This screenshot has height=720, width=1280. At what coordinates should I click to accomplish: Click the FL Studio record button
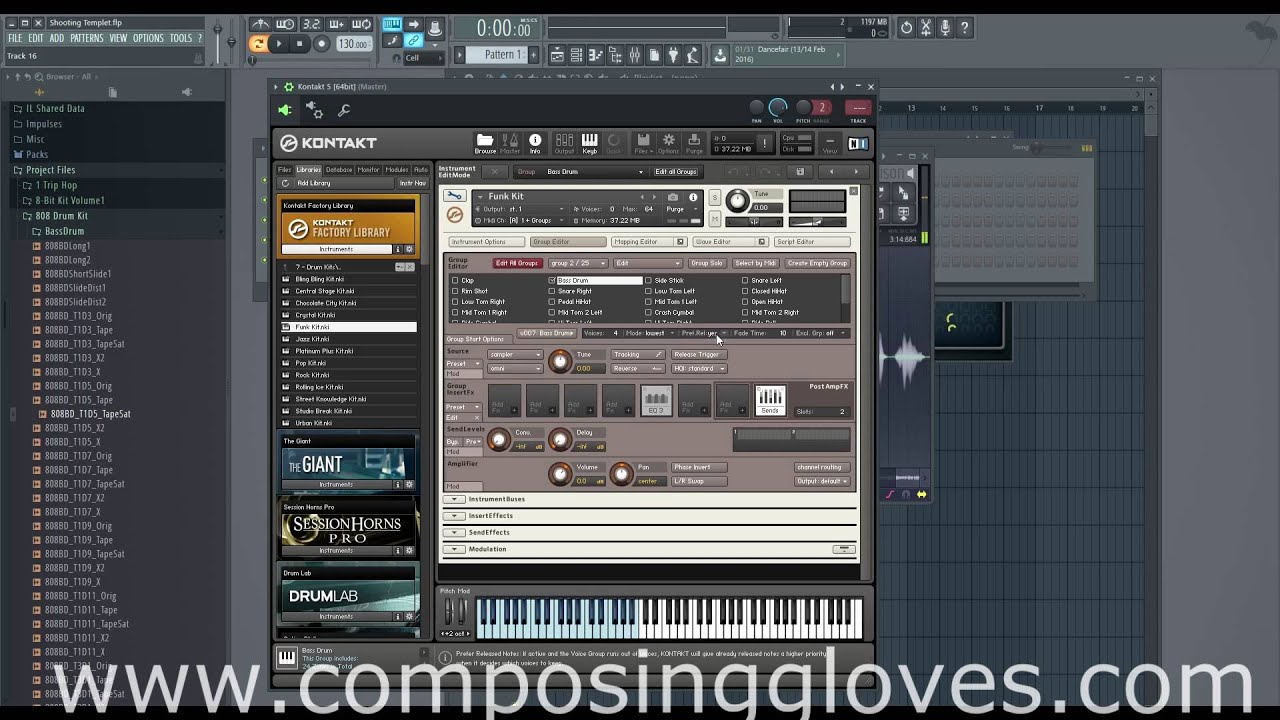coord(321,44)
